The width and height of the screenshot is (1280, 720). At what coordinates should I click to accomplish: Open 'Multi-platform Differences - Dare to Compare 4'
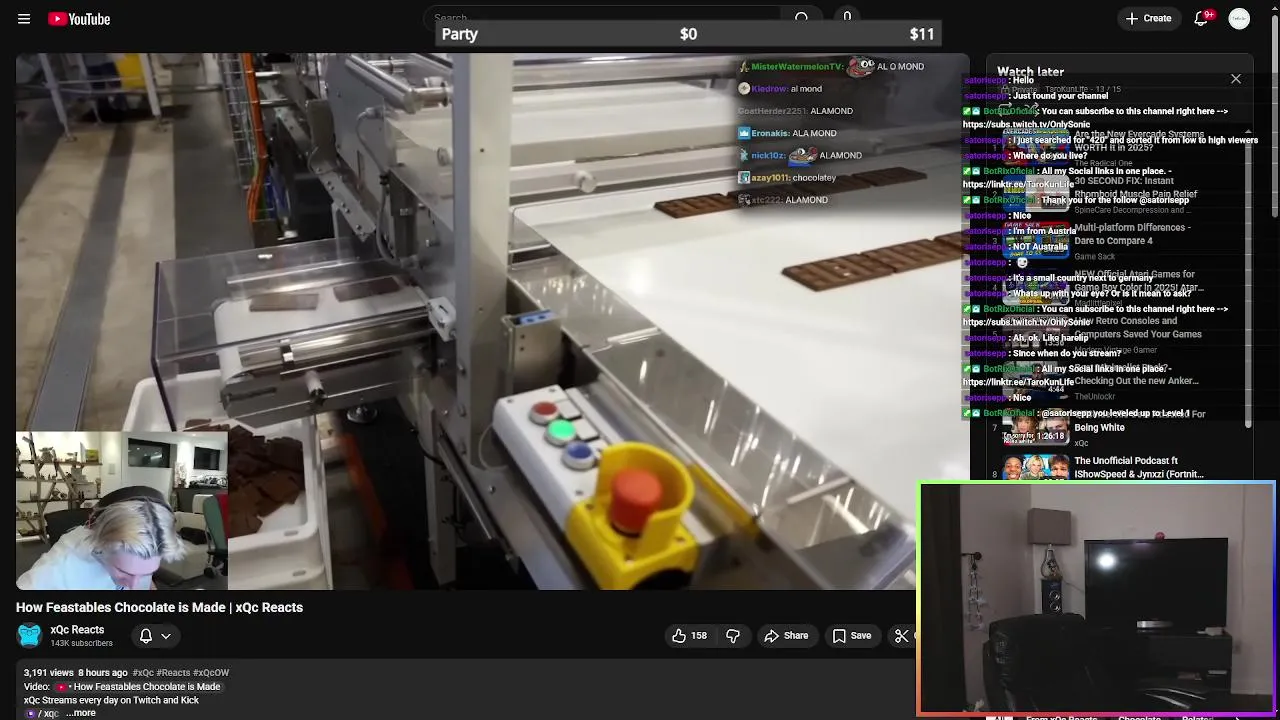(1132, 234)
